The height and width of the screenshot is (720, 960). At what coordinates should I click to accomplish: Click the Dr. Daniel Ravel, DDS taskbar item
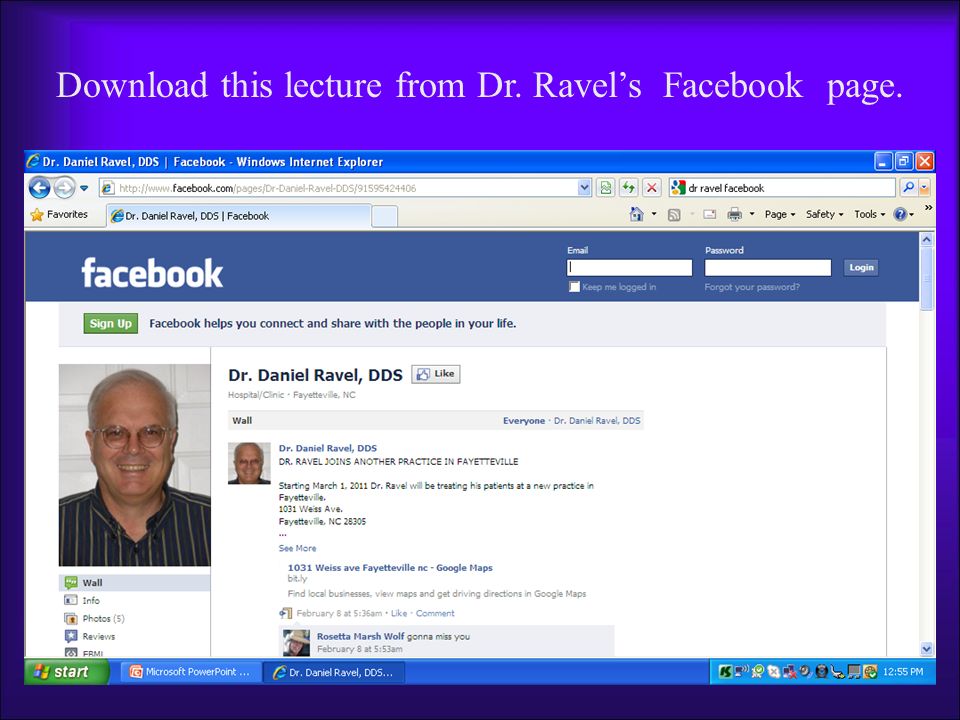pyautogui.click(x=334, y=672)
